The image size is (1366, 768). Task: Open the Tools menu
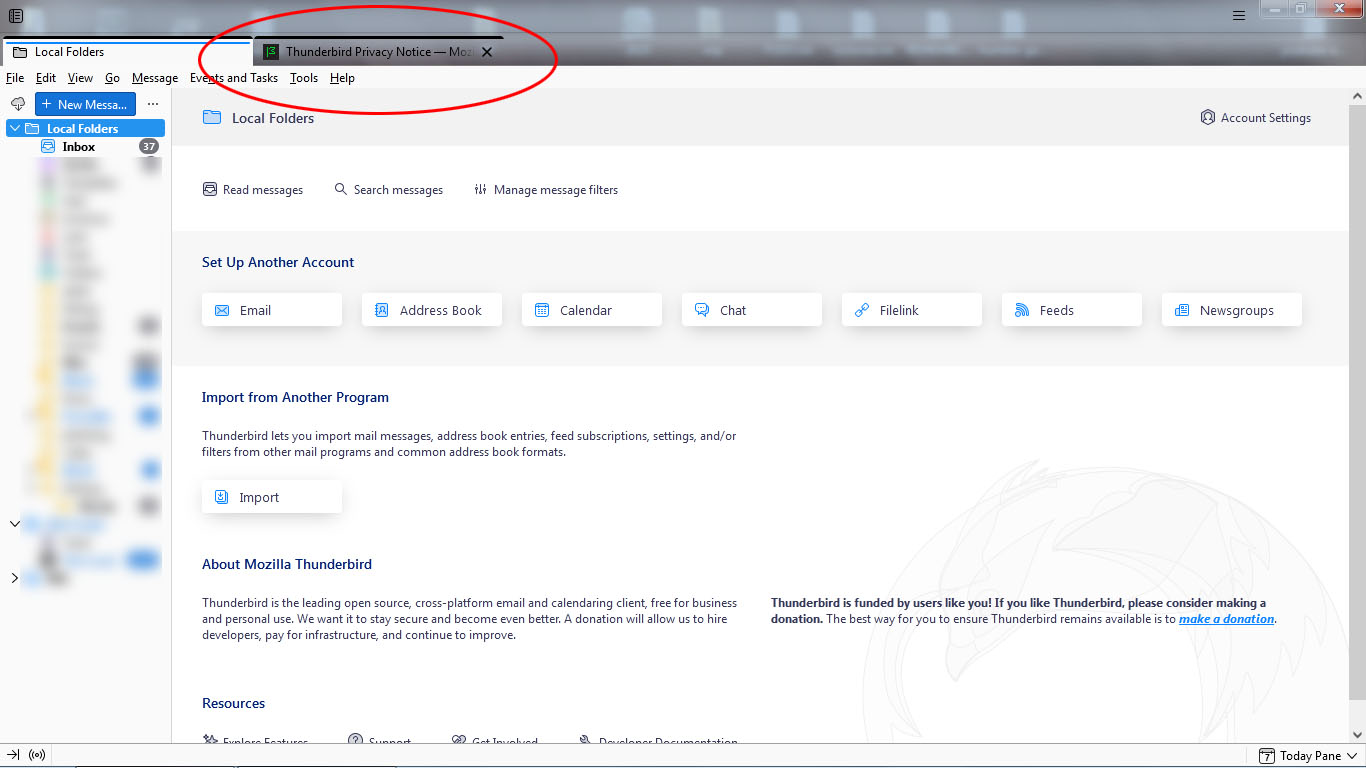[304, 78]
